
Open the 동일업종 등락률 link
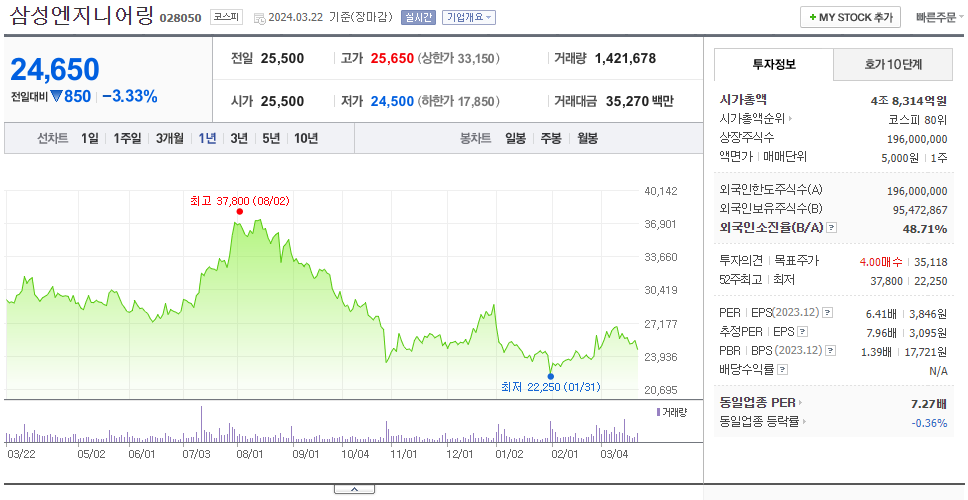click(x=763, y=422)
